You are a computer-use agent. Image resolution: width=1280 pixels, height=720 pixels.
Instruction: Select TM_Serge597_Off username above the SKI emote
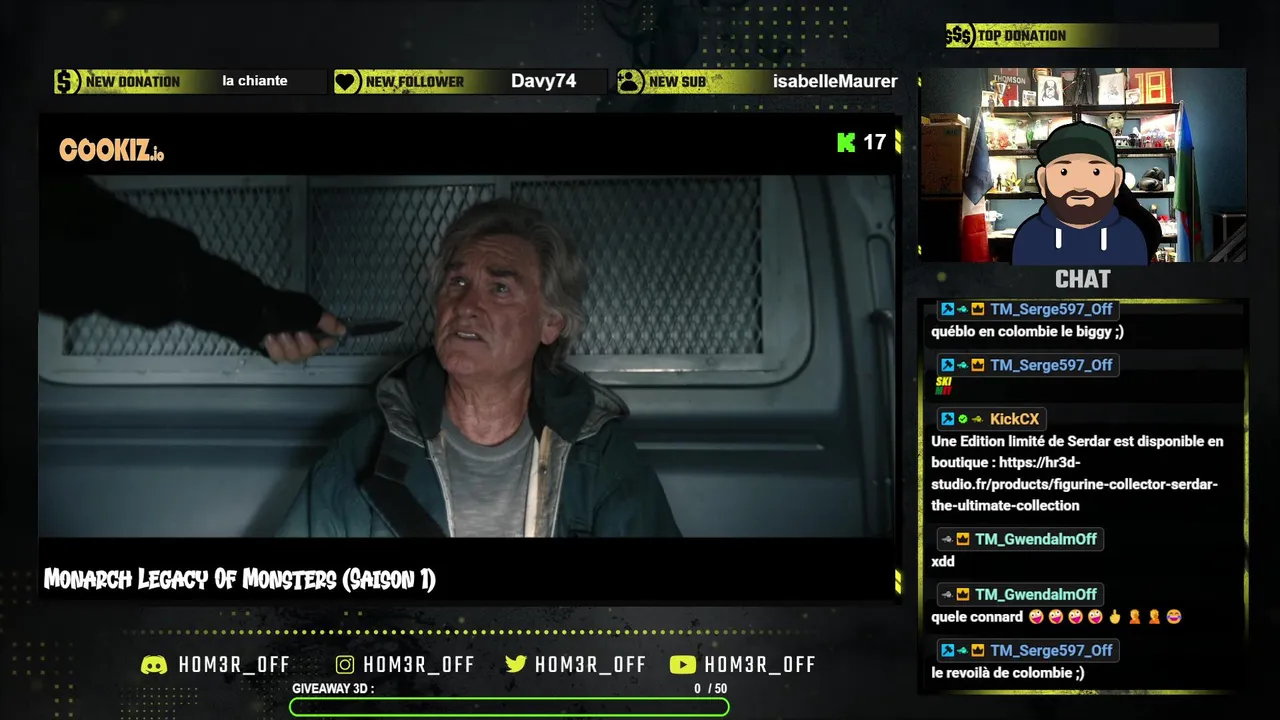click(x=1051, y=365)
